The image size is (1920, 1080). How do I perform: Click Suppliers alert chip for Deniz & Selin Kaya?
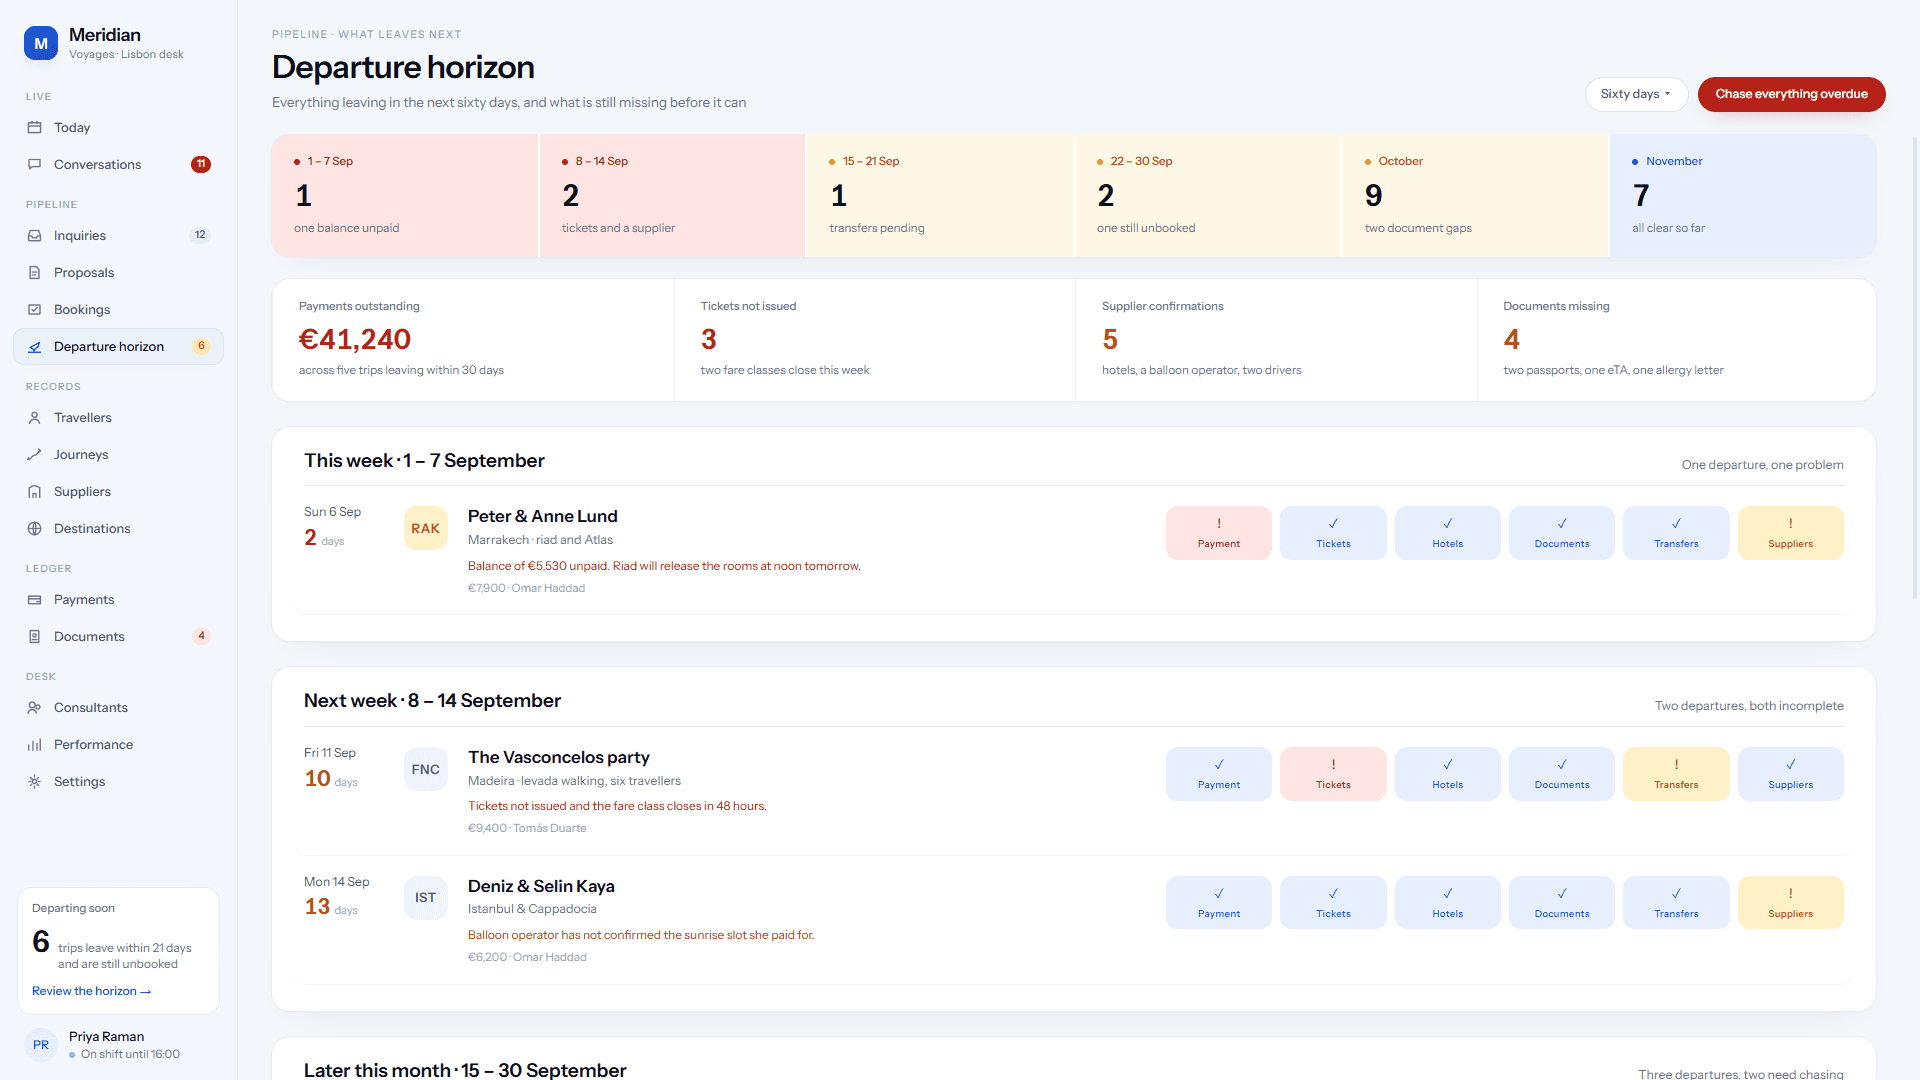(1791, 903)
